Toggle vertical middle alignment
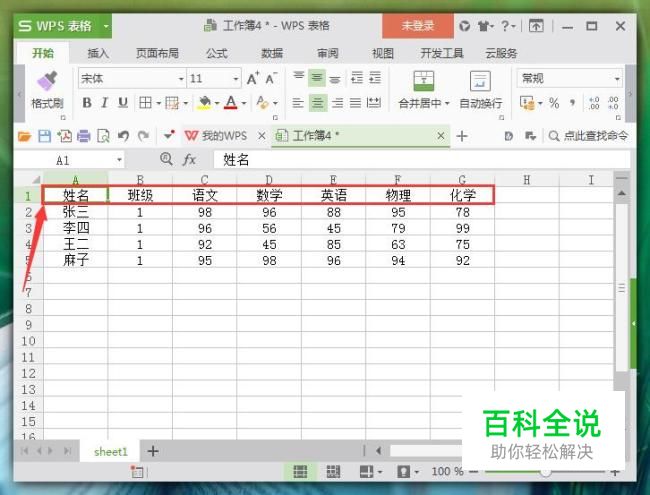This screenshot has width=650, height=495. [x=317, y=78]
